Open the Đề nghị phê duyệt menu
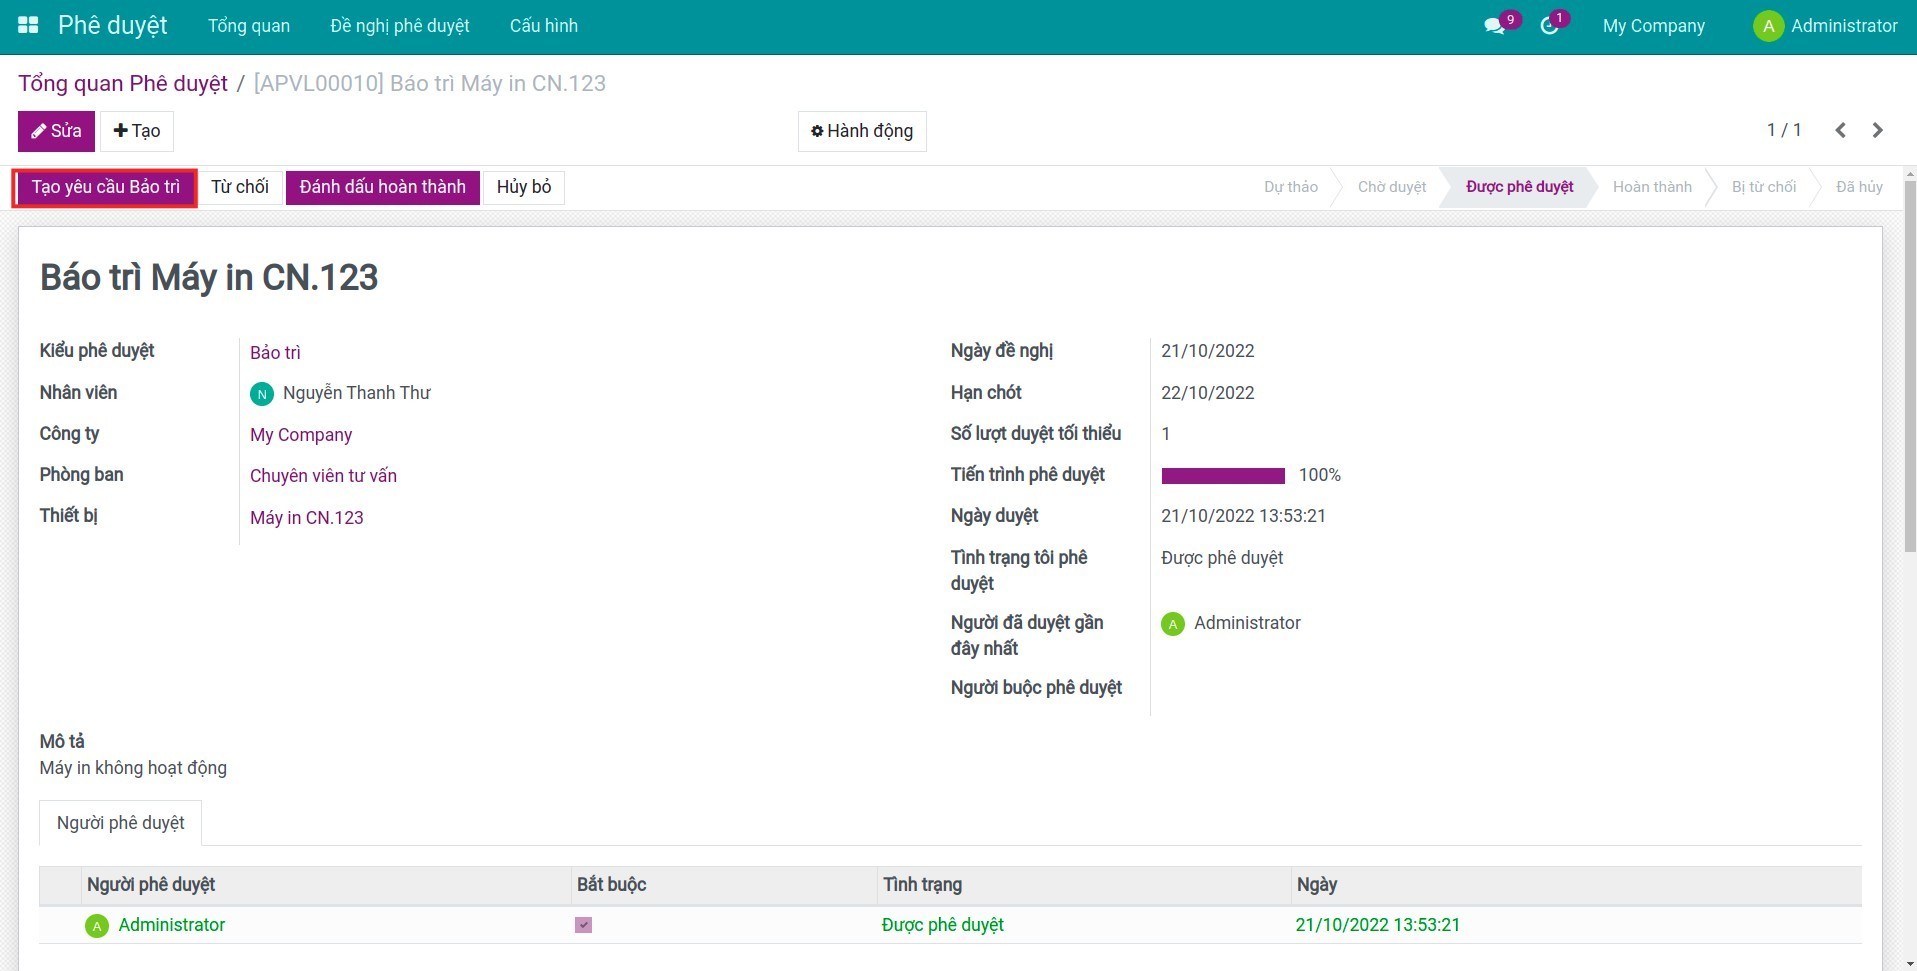 [x=399, y=26]
